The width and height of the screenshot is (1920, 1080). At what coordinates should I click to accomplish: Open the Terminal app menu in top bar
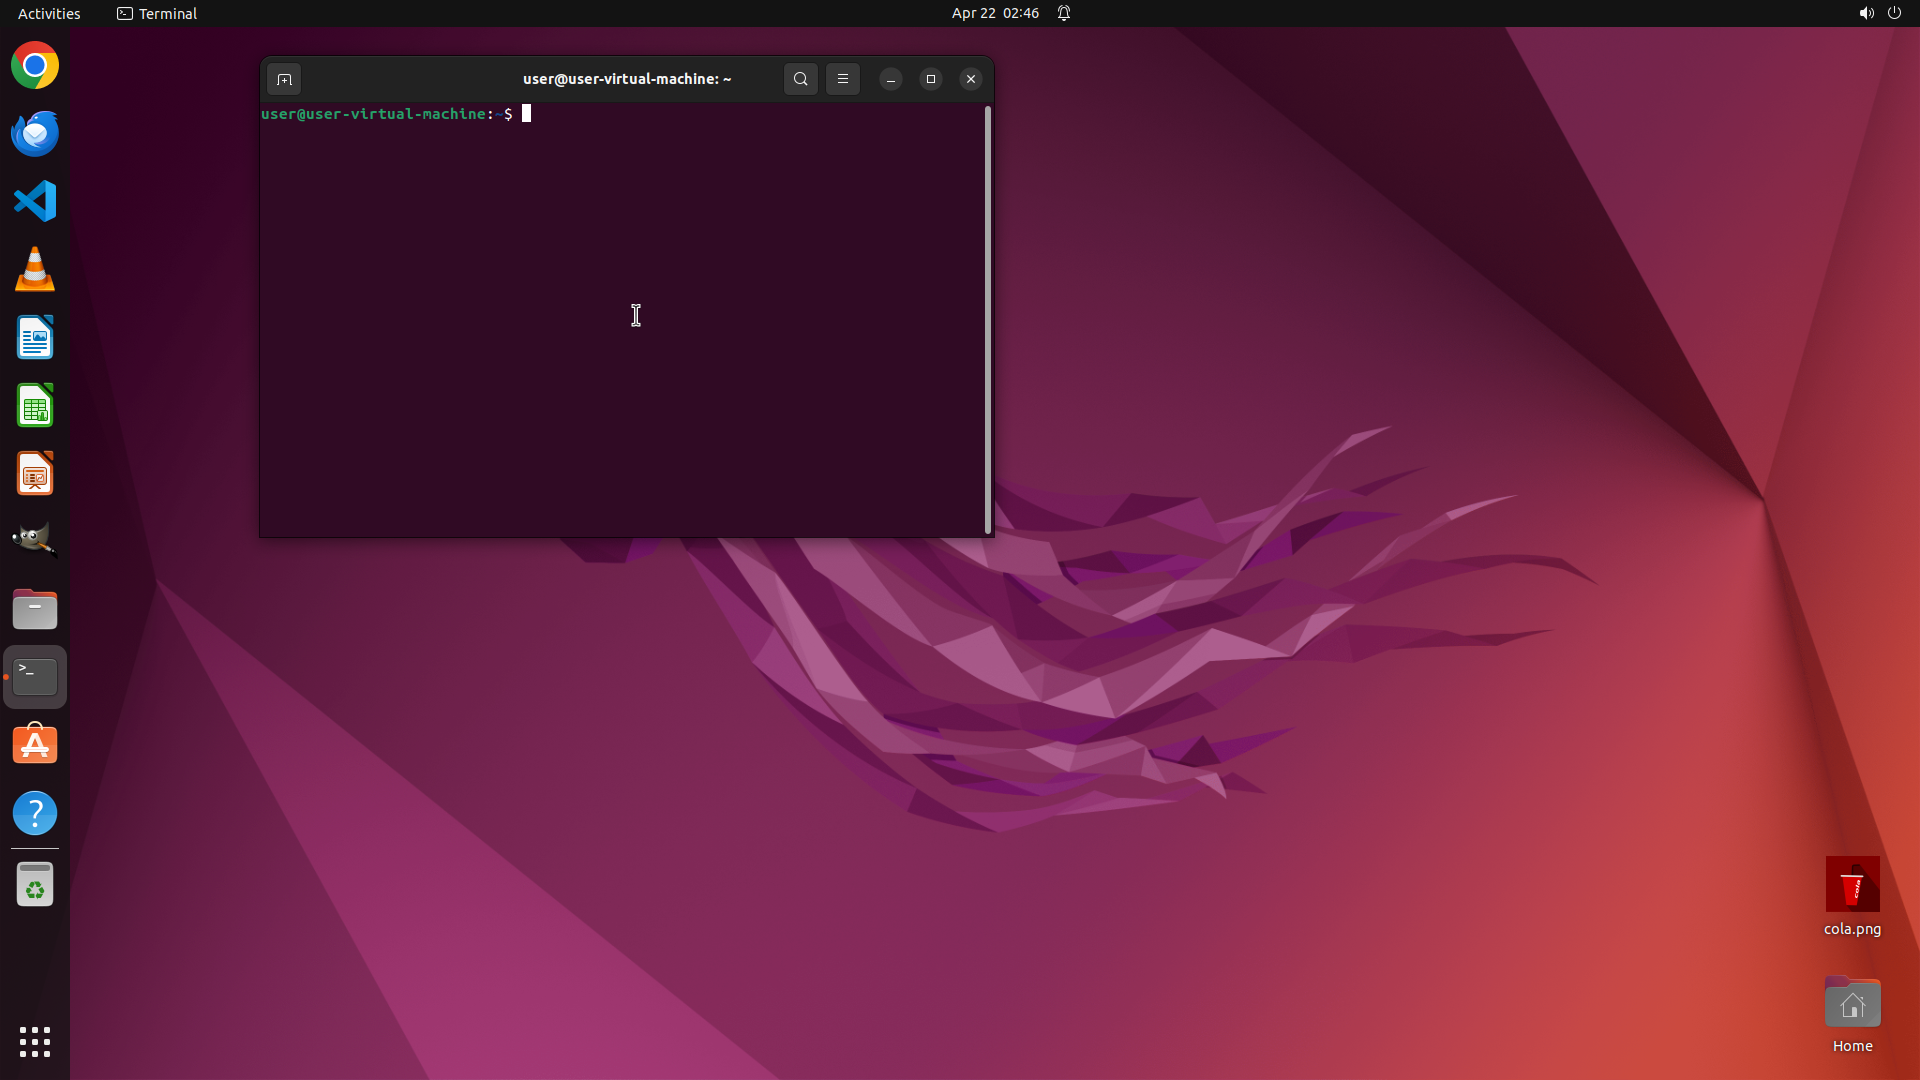pyautogui.click(x=157, y=13)
